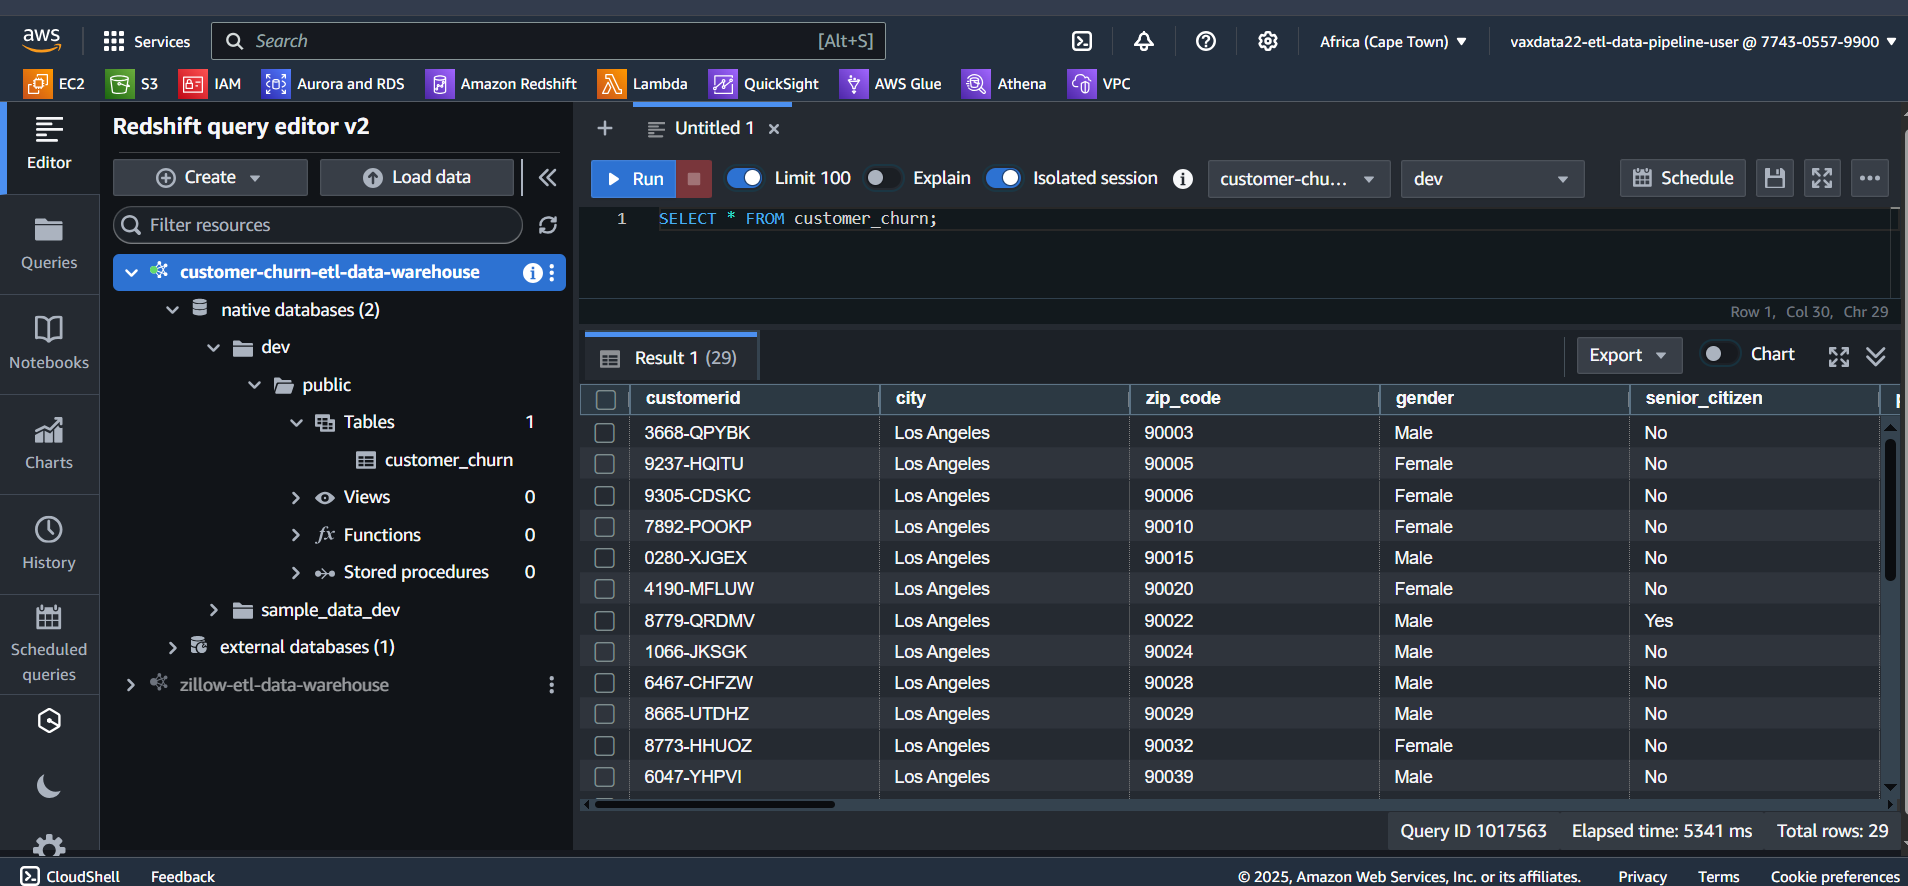The width and height of the screenshot is (1908, 886).
Task: Open the AWS region selector Africa (Cape Town)
Action: point(1393,42)
